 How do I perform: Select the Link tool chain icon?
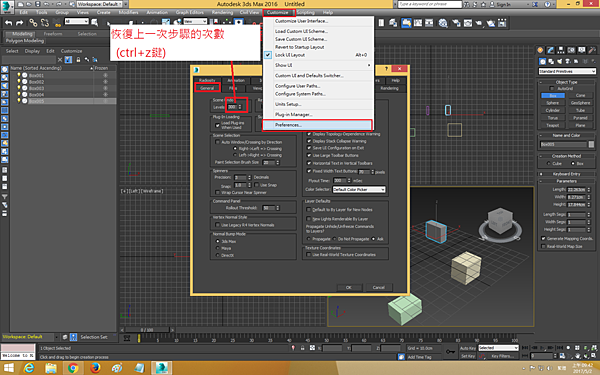tap(33, 23)
